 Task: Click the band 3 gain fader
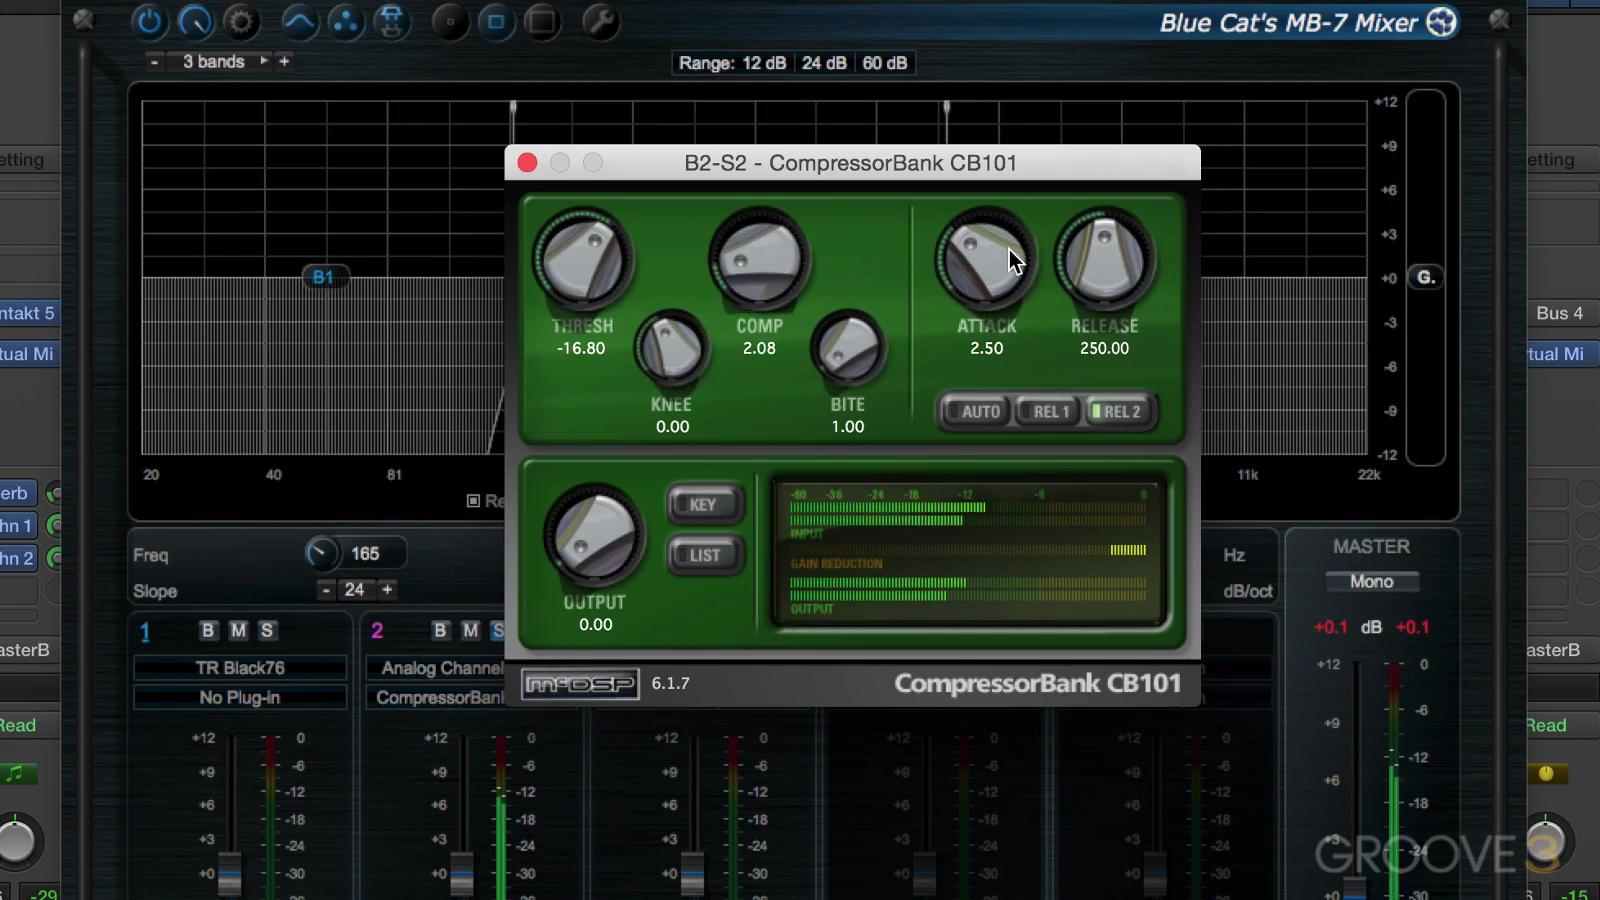pos(692,873)
